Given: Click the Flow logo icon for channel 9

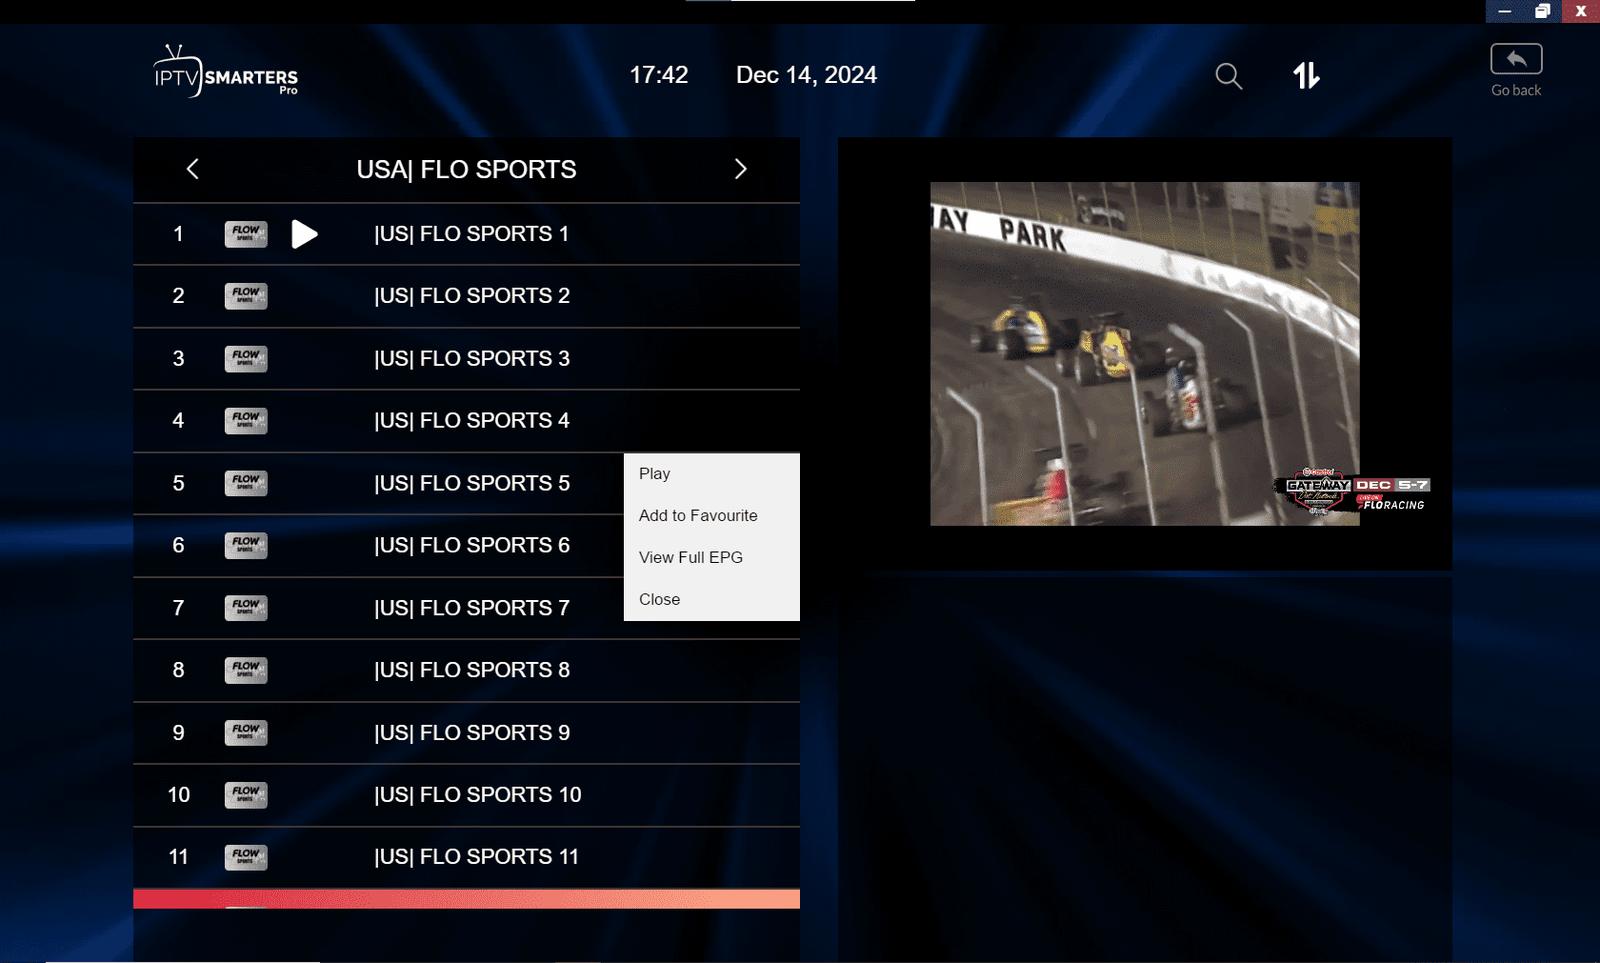Looking at the screenshot, I should pyautogui.click(x=246, y=732).
